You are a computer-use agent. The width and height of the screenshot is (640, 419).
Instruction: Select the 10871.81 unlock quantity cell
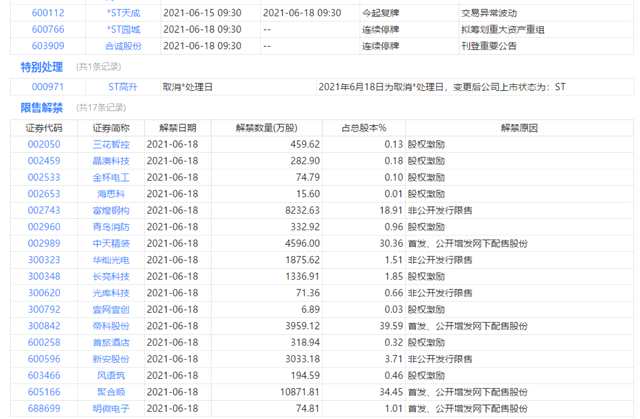pyautogui.click(x=300, y=392)
